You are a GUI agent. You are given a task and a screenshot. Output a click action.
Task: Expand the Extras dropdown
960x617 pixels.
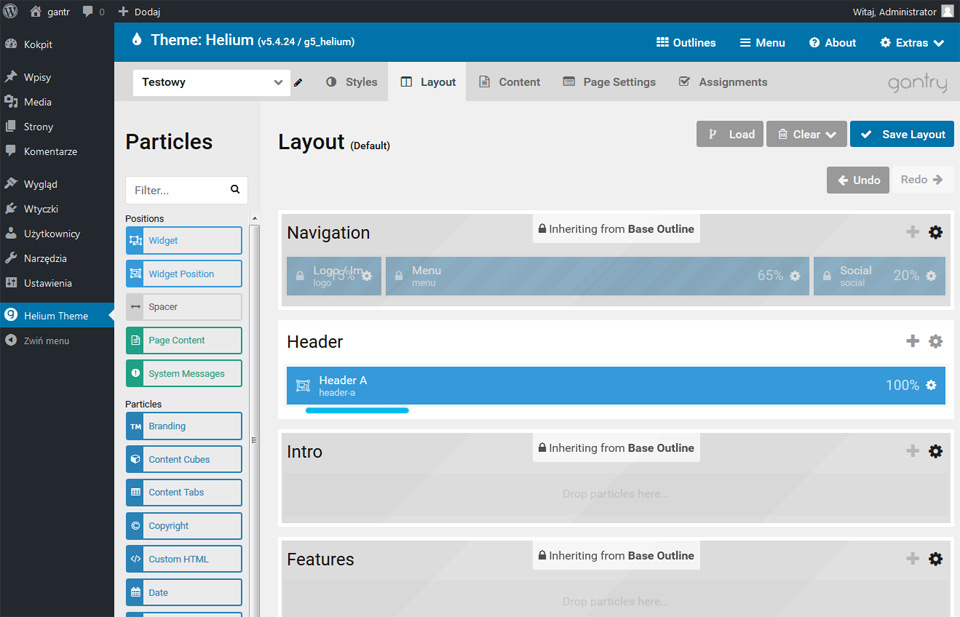click(912, 42)
